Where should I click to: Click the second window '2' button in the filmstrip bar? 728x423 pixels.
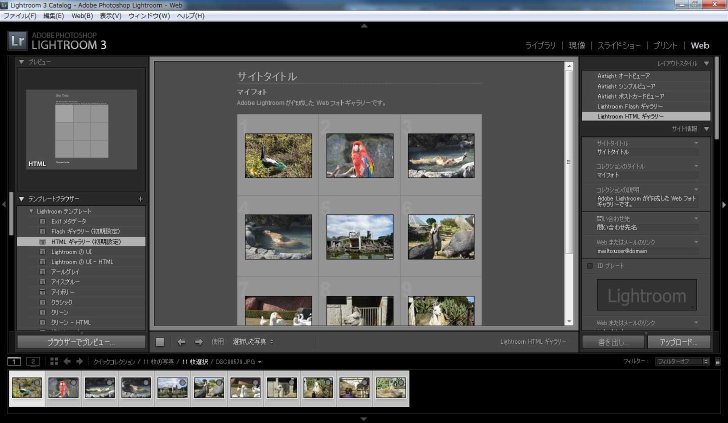pos(33,361)
